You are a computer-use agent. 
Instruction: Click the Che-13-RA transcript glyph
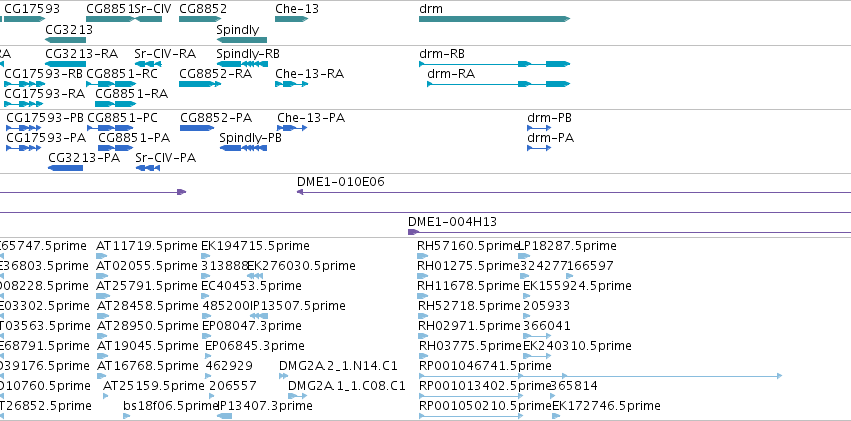click(291, 84)
